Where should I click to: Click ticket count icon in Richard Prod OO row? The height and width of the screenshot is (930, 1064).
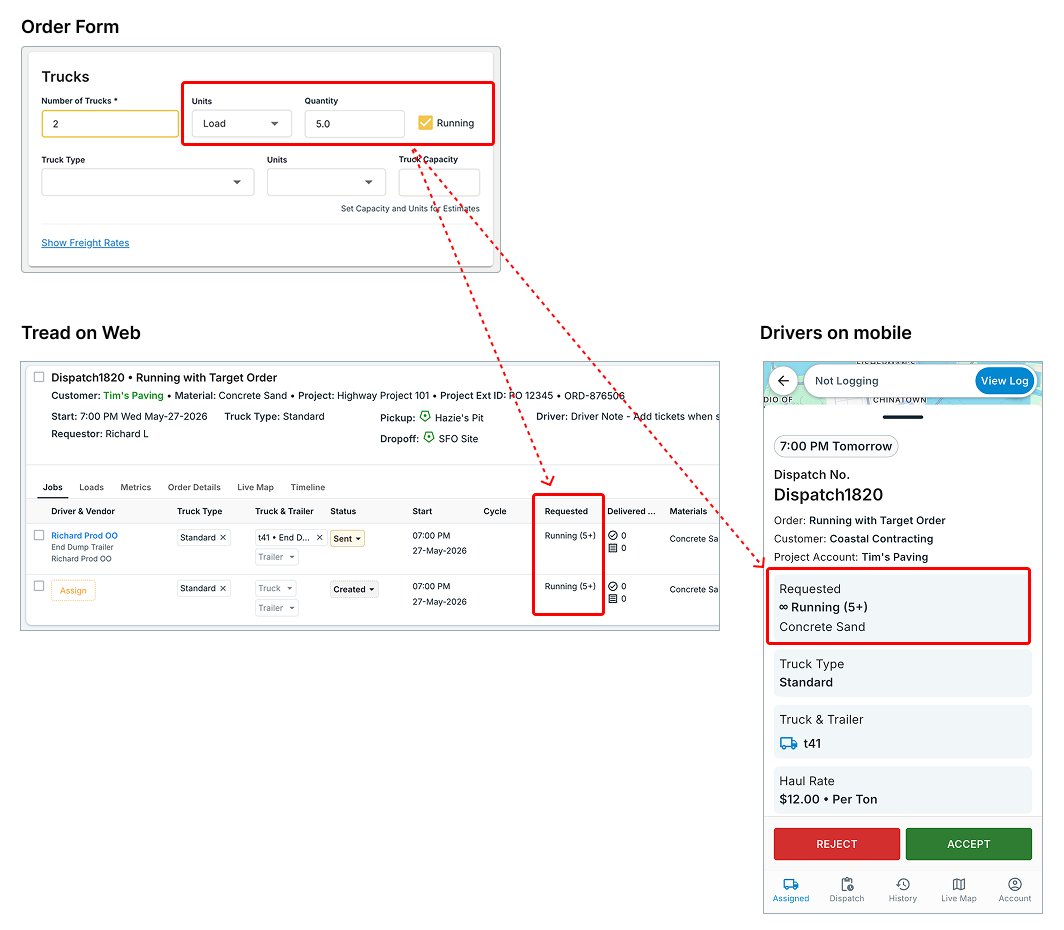point(613,548)
